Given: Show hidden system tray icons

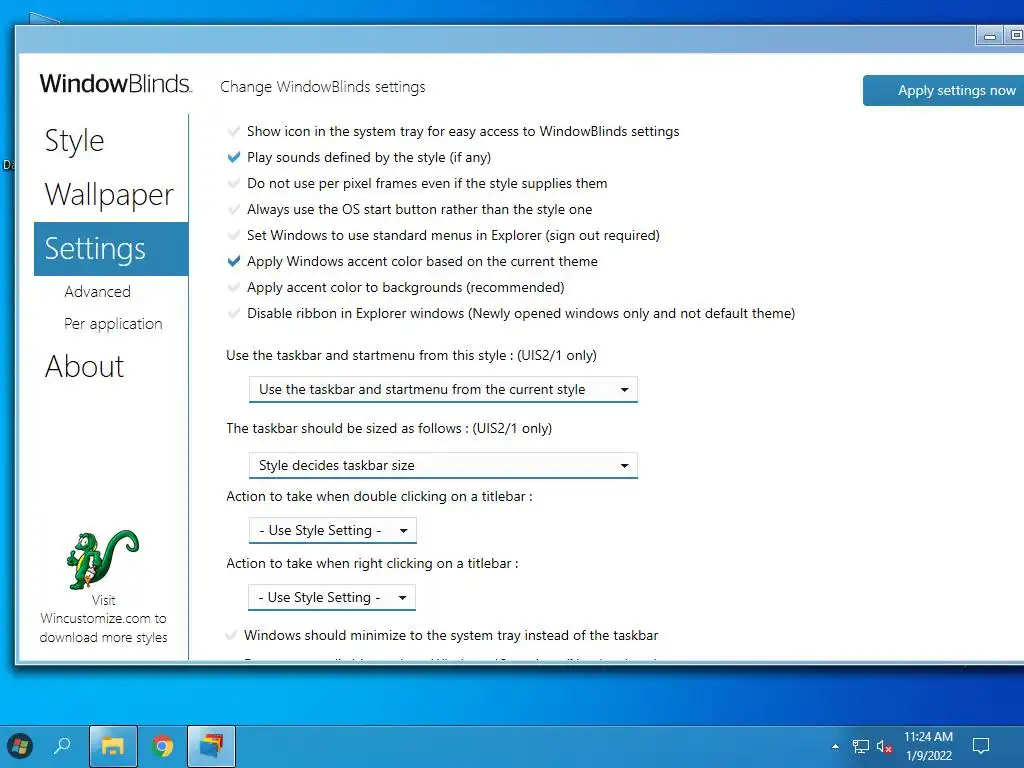Looking at the screenshot, I should 835,746.
